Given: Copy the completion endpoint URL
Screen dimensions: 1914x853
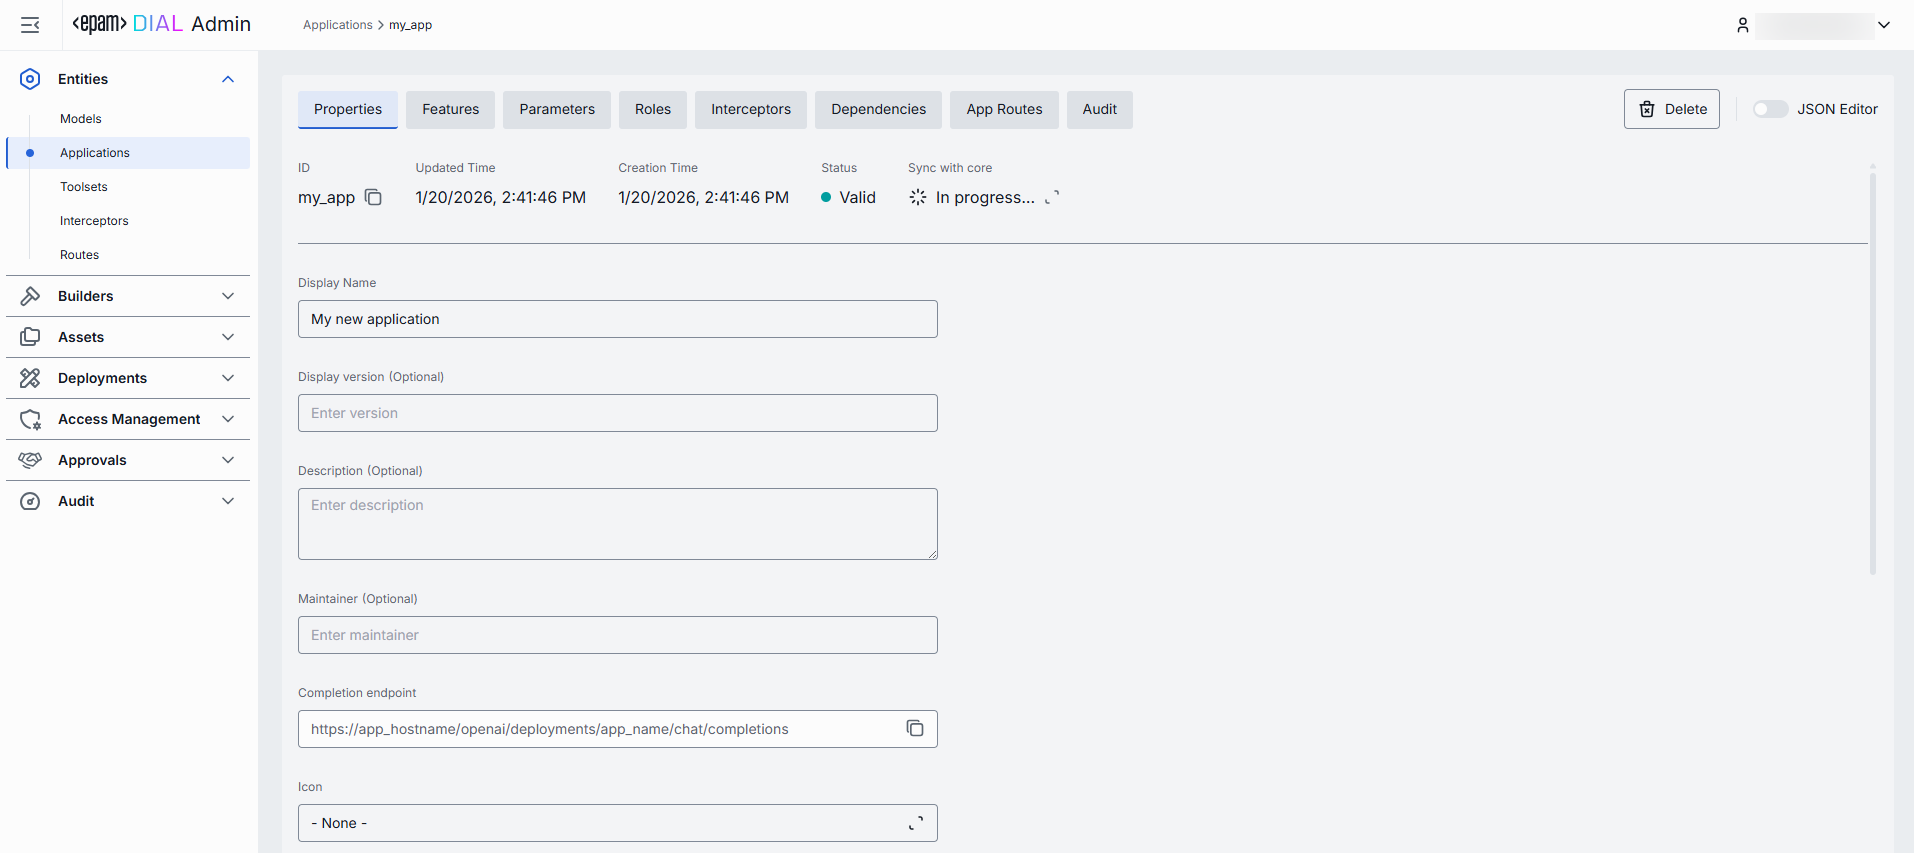Looking at the screenshot, I should point(914,728).
